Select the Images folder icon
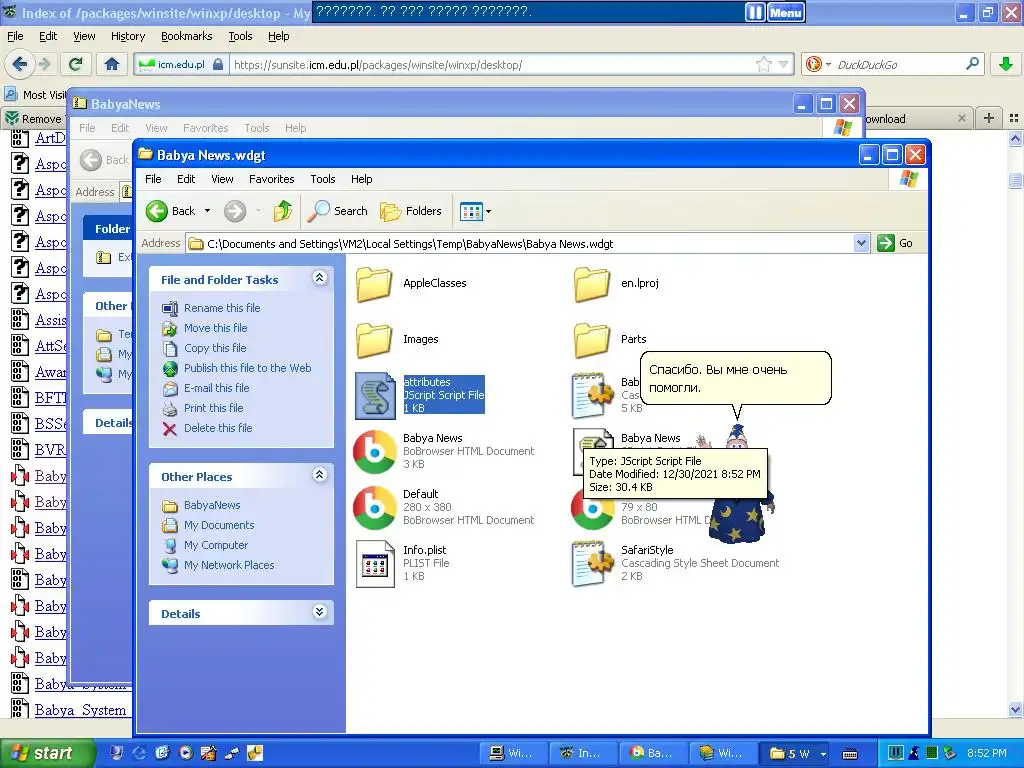 pos(374,340)
